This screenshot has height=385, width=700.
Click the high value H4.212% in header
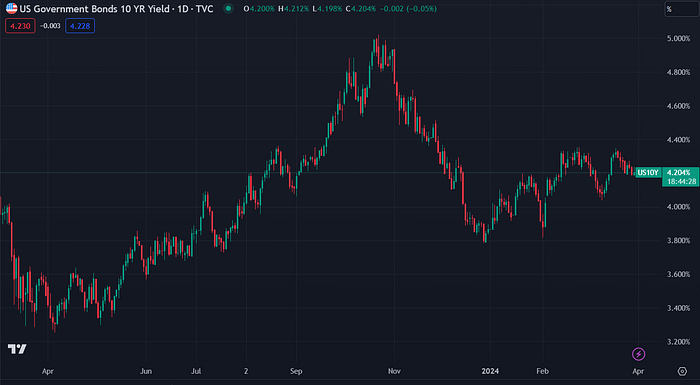pos(294,9)
